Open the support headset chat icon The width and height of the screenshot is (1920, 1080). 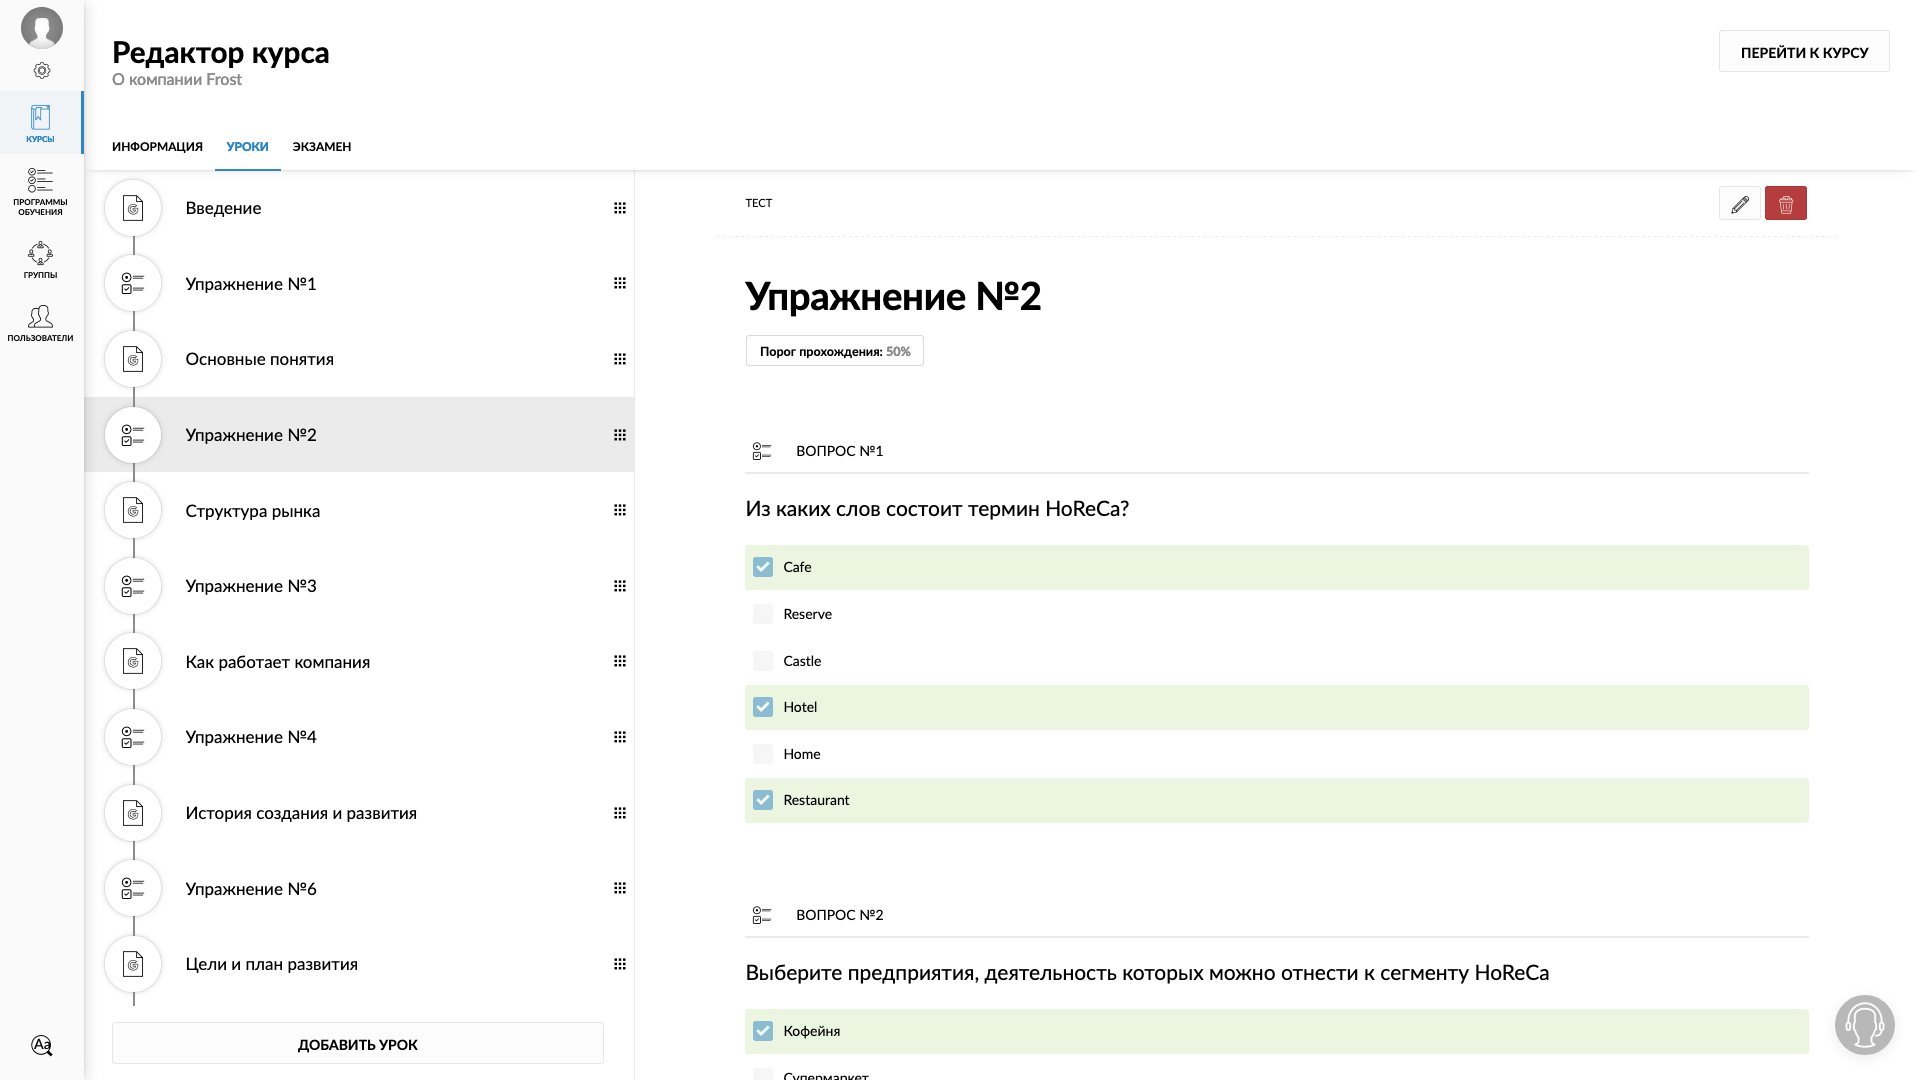tap(1864, 1024)
